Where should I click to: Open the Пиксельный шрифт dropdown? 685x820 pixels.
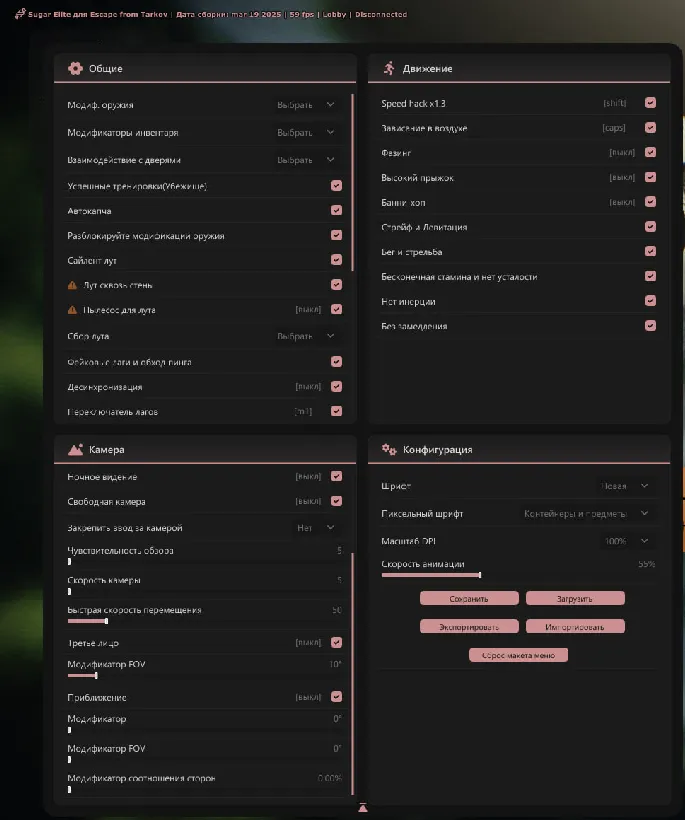(587, 514)
